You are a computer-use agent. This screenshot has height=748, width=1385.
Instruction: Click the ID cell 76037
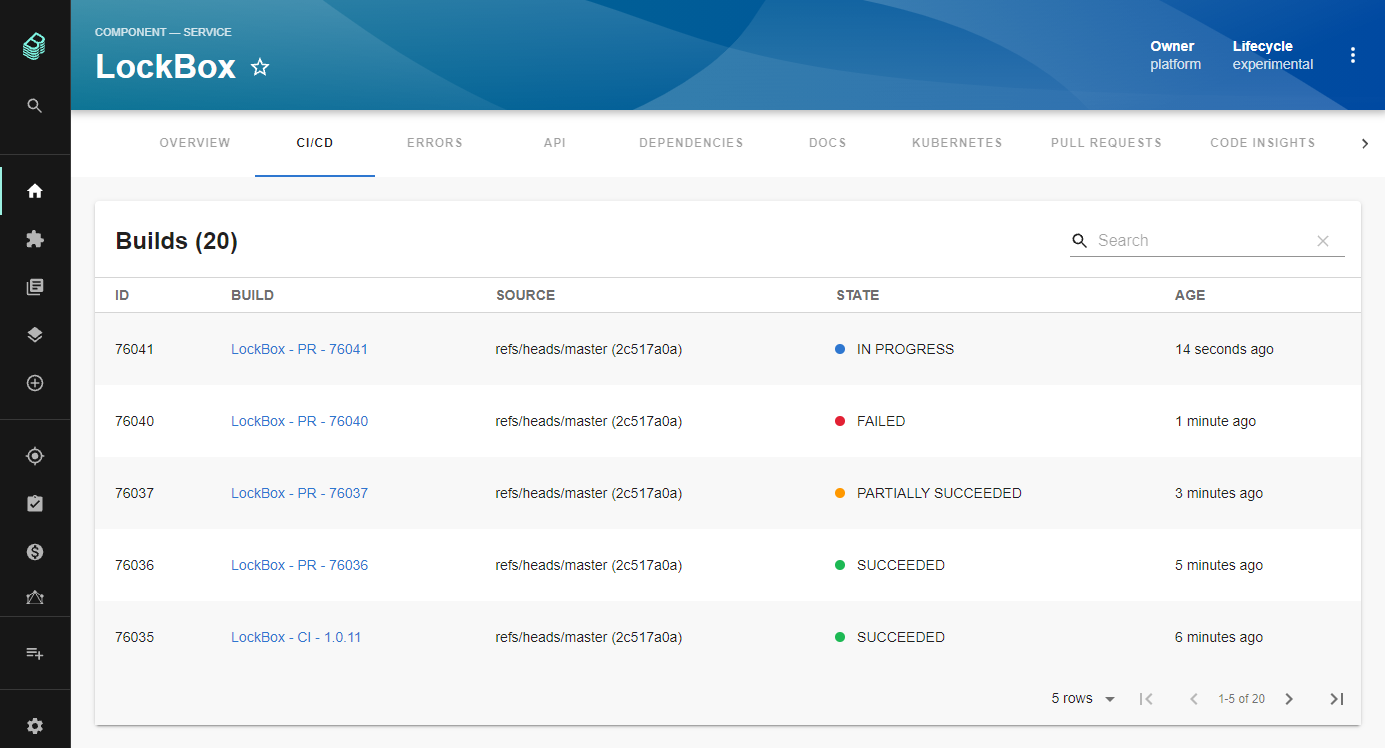click(x=135, y=493)
